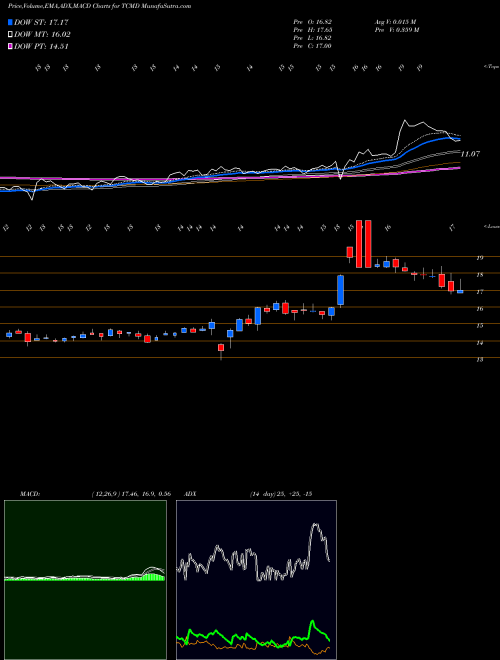Click the lowest red candlestick near 13.5
500x660 pixels.
click(x=221, y=348)
